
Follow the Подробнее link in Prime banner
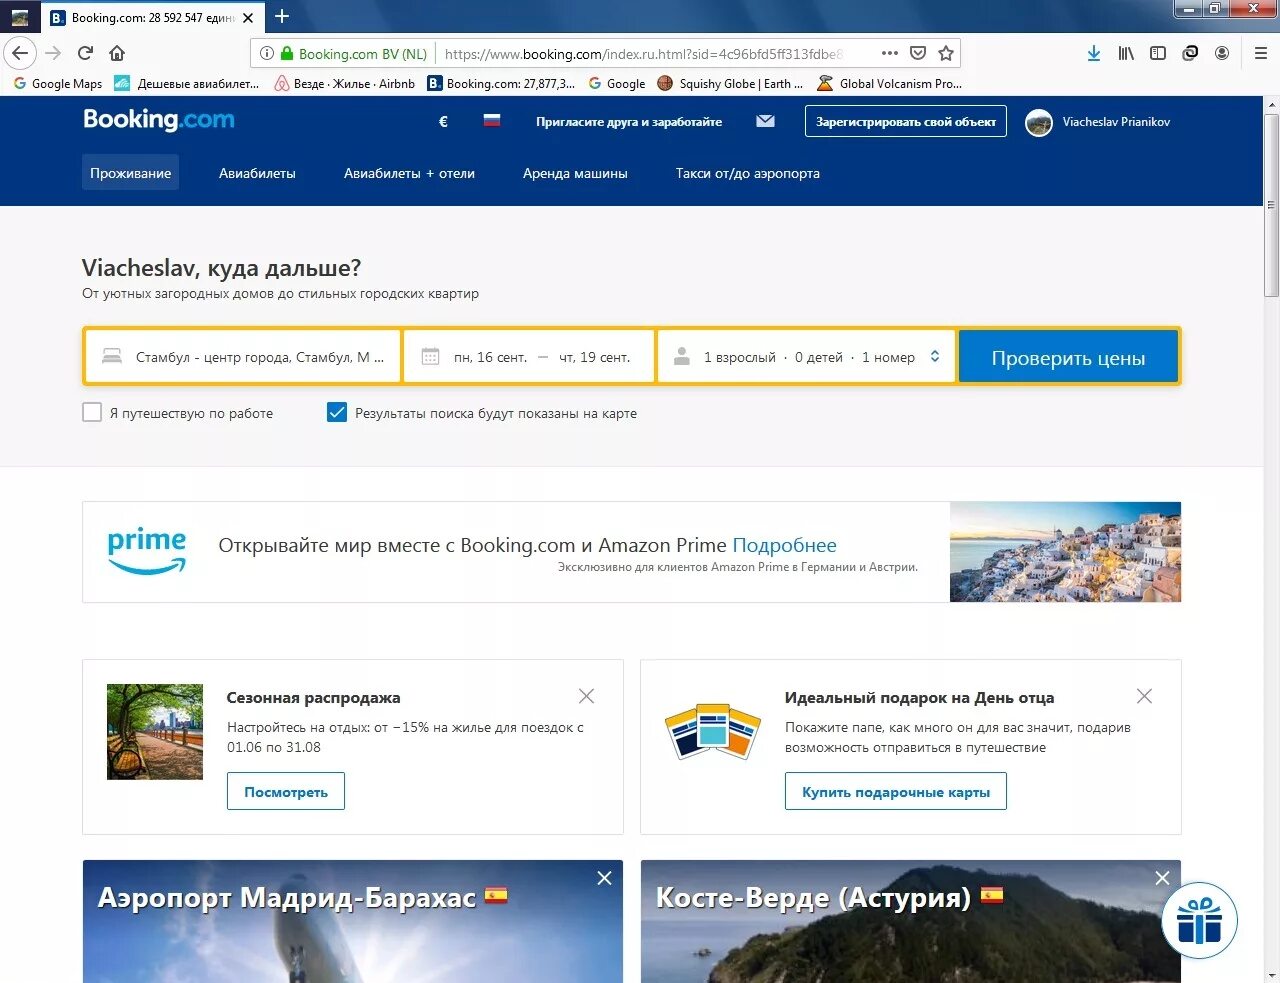coord(784,545)
